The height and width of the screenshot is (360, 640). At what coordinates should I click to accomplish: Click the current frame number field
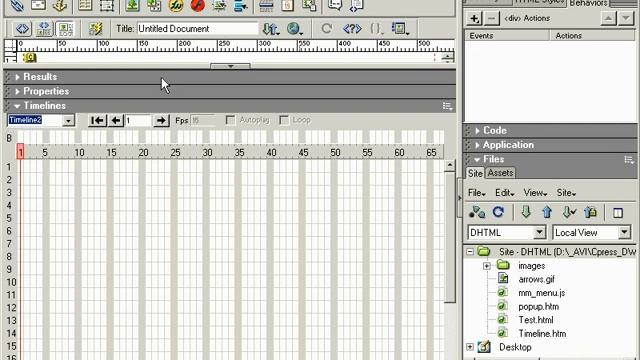pyautogui.click(x=138, y=120)
